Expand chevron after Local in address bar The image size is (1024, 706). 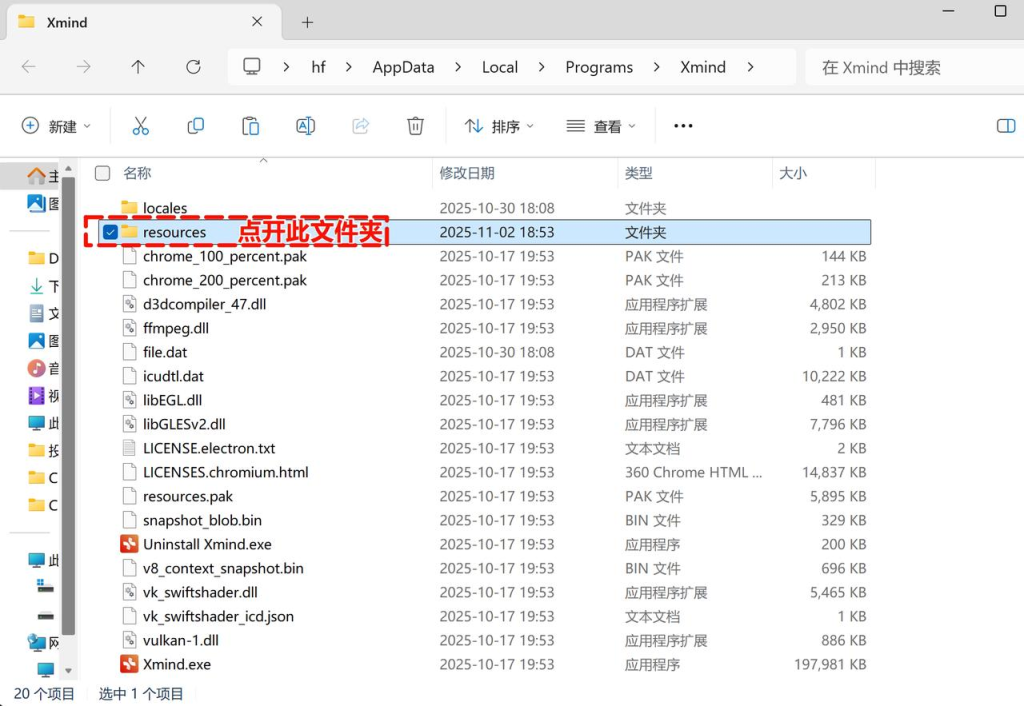coord(541,67)
